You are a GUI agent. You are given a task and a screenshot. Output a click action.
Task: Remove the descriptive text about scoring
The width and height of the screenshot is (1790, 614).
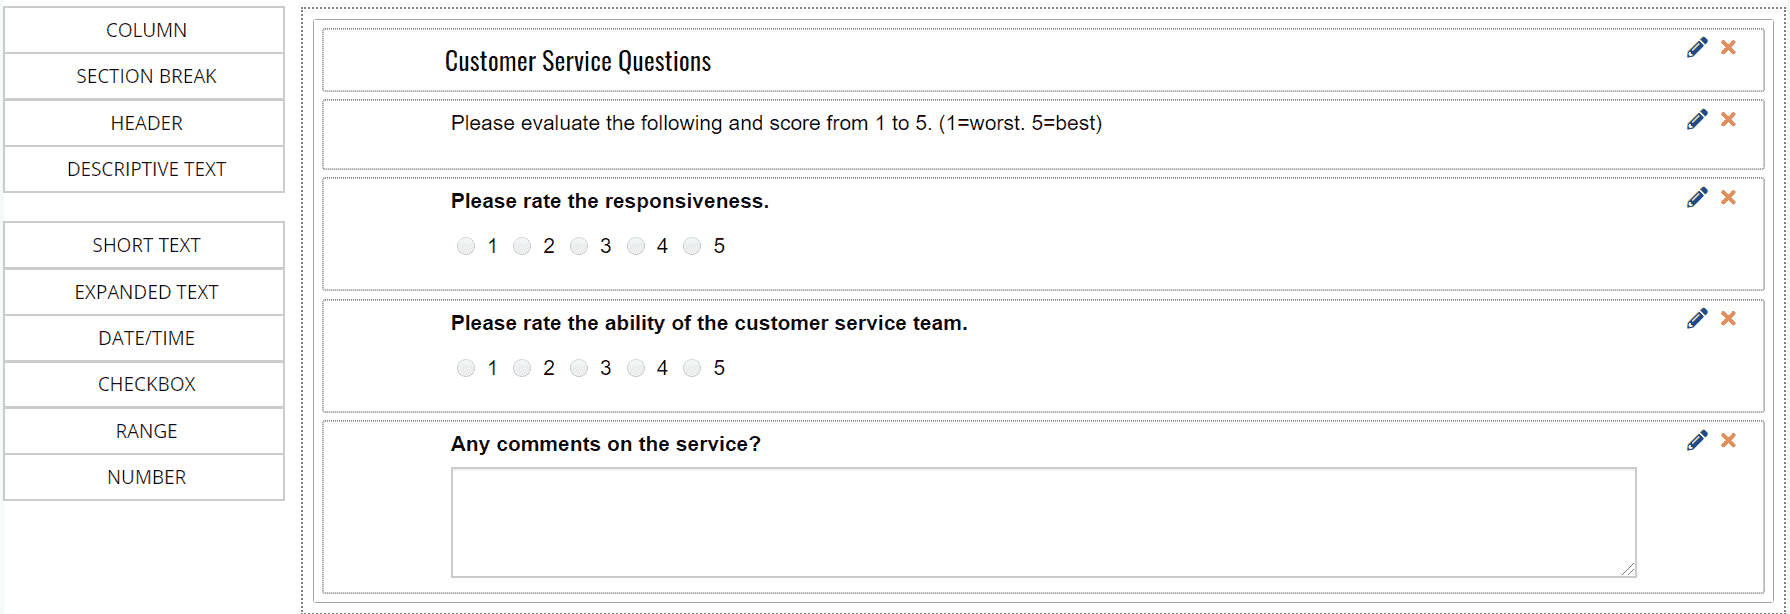pyautogui.click(x=1728, y=120)
